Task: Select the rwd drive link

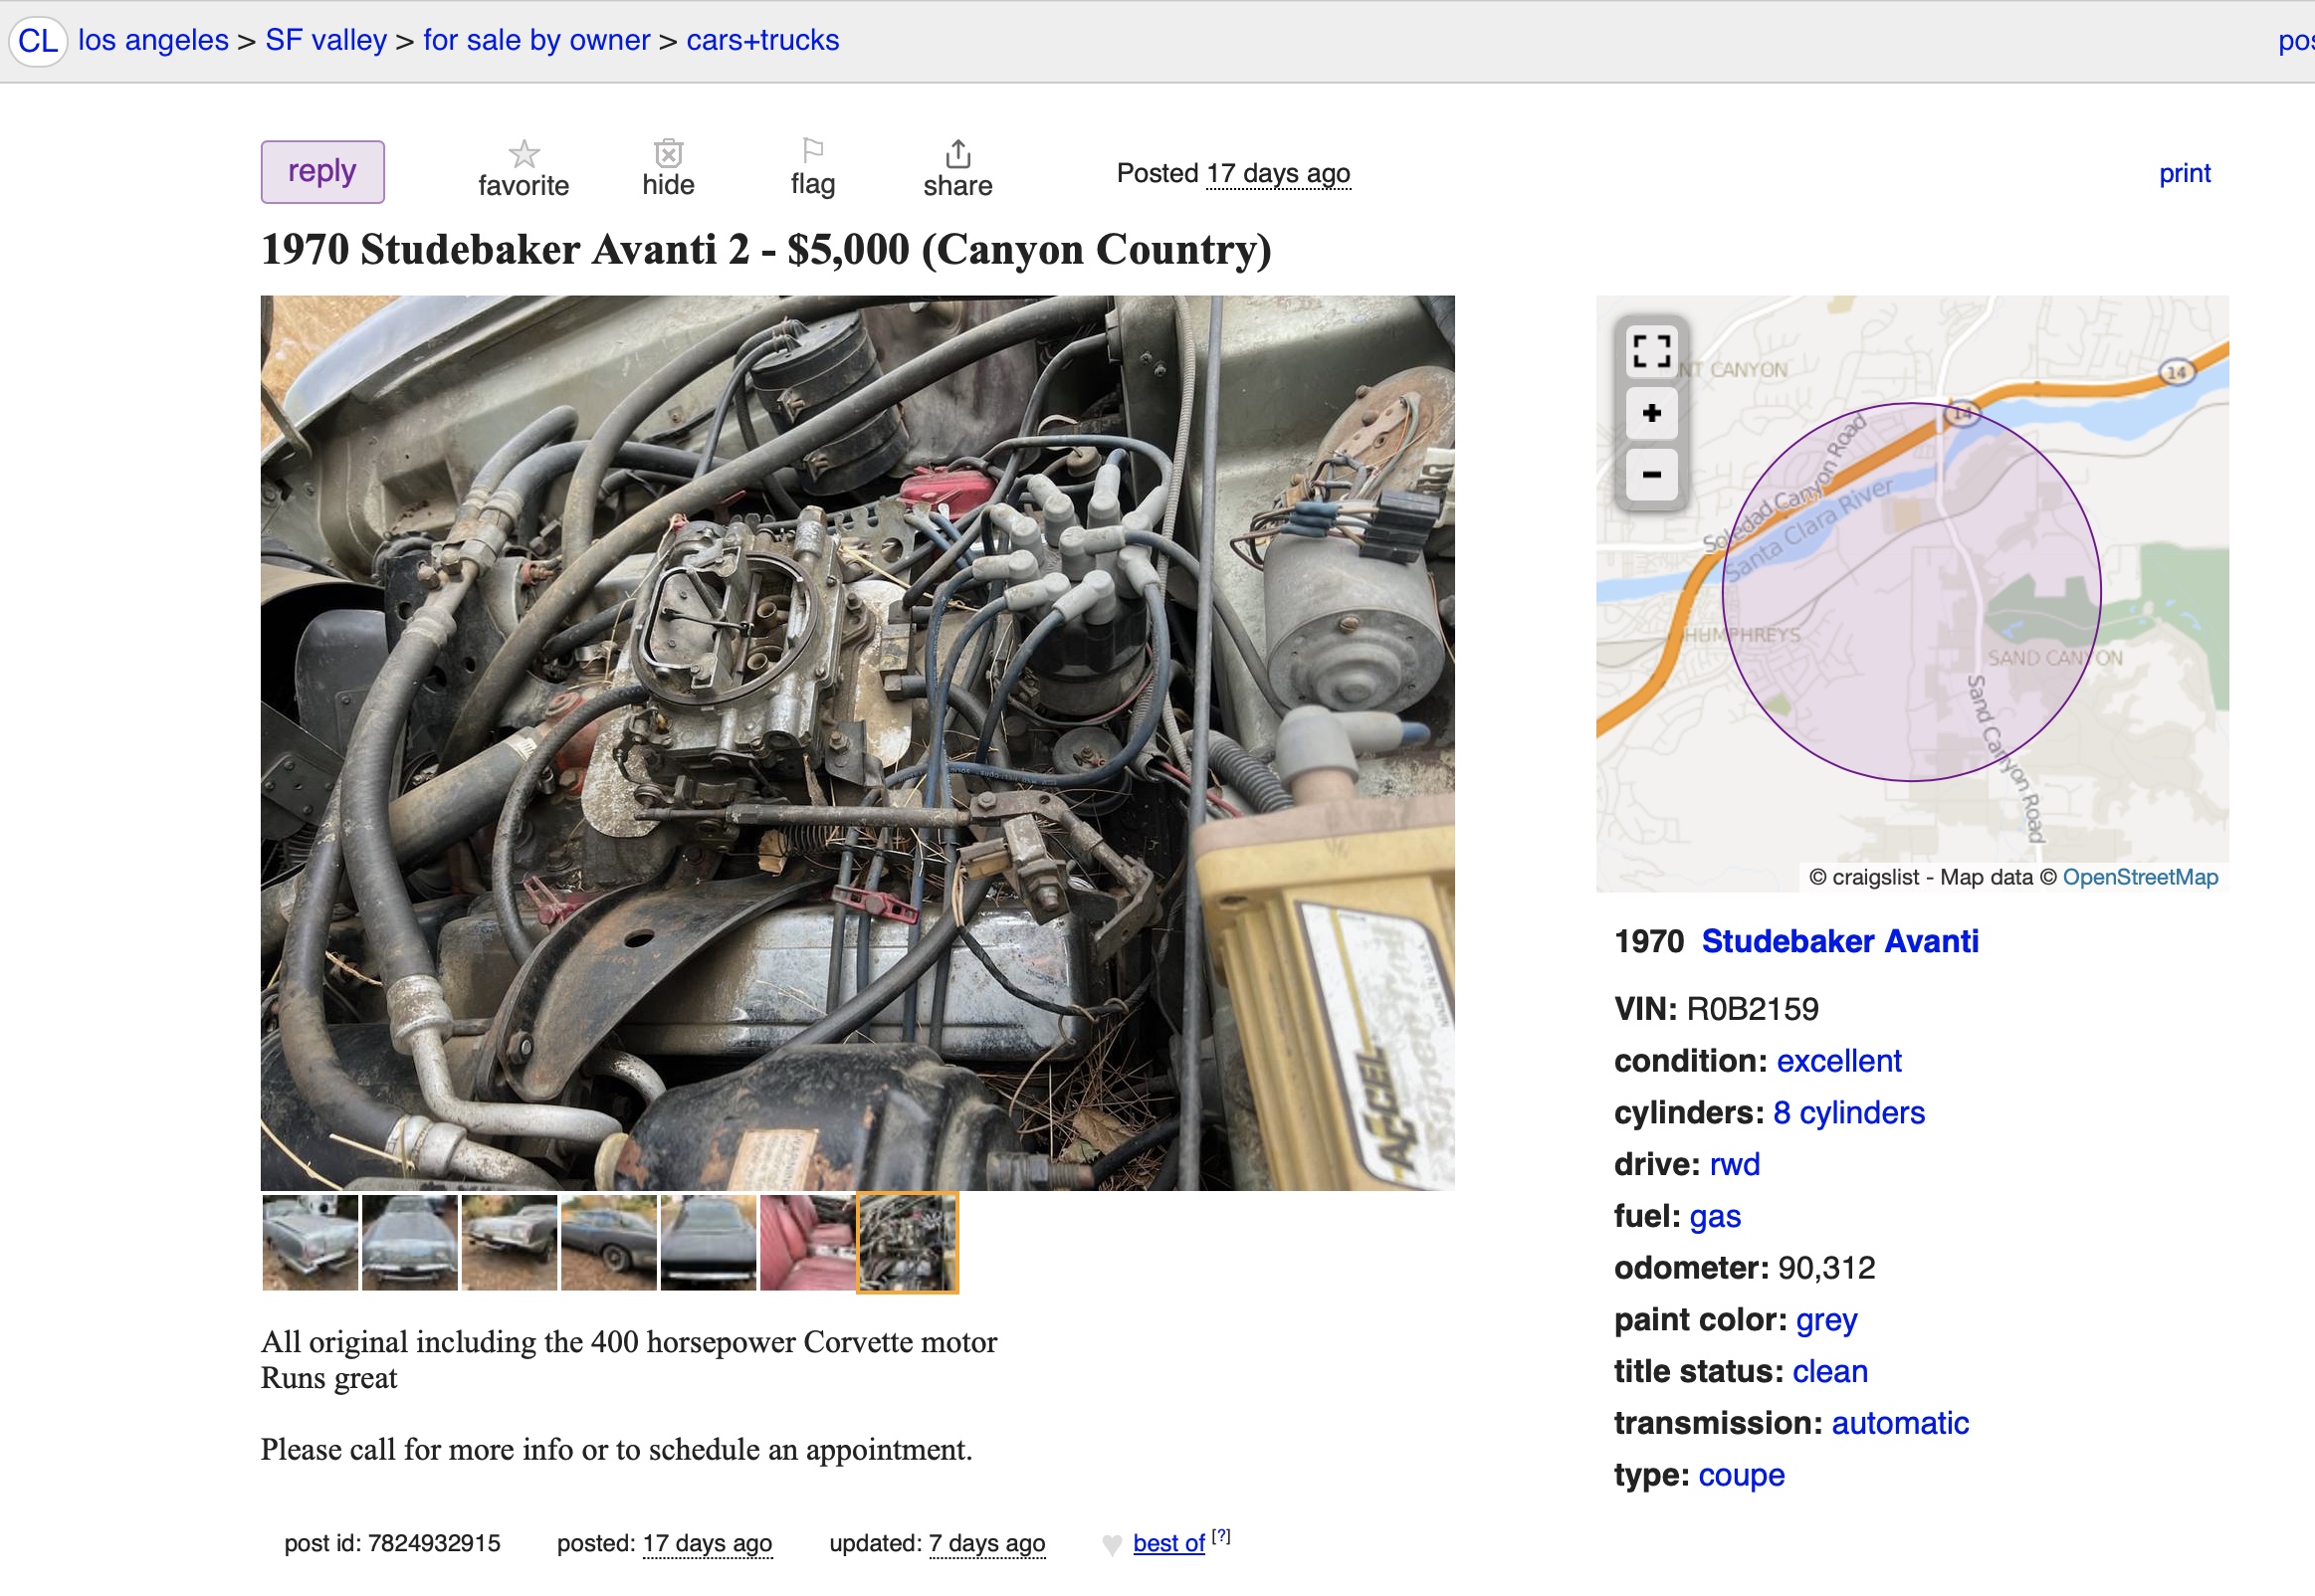Action: click(1734, 1164)
